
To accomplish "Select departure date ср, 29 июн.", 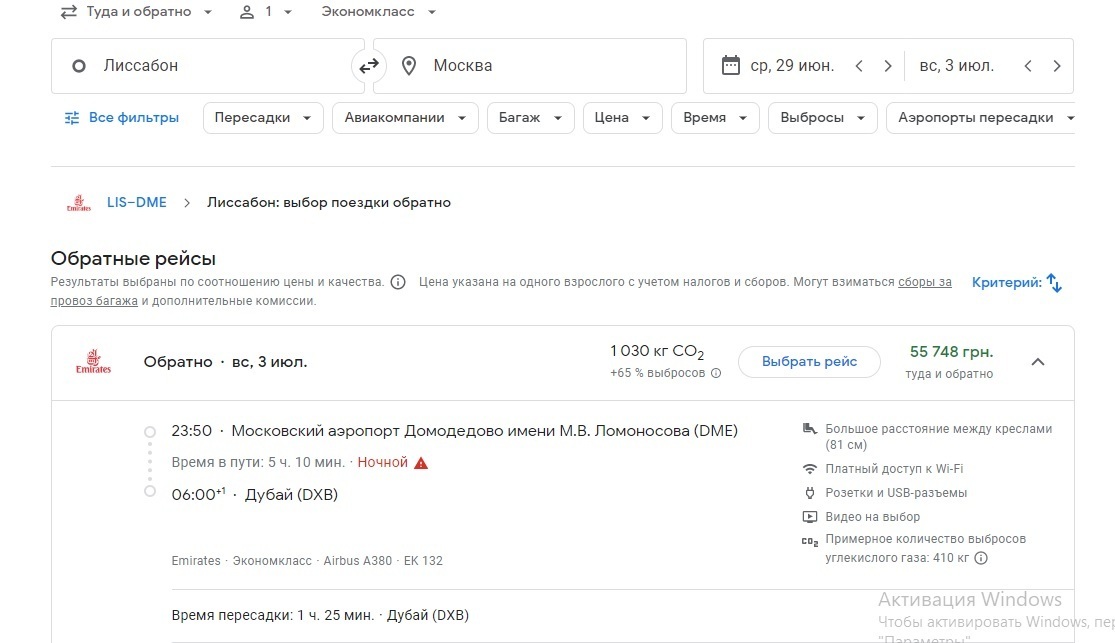I will [x=792, y=66].
